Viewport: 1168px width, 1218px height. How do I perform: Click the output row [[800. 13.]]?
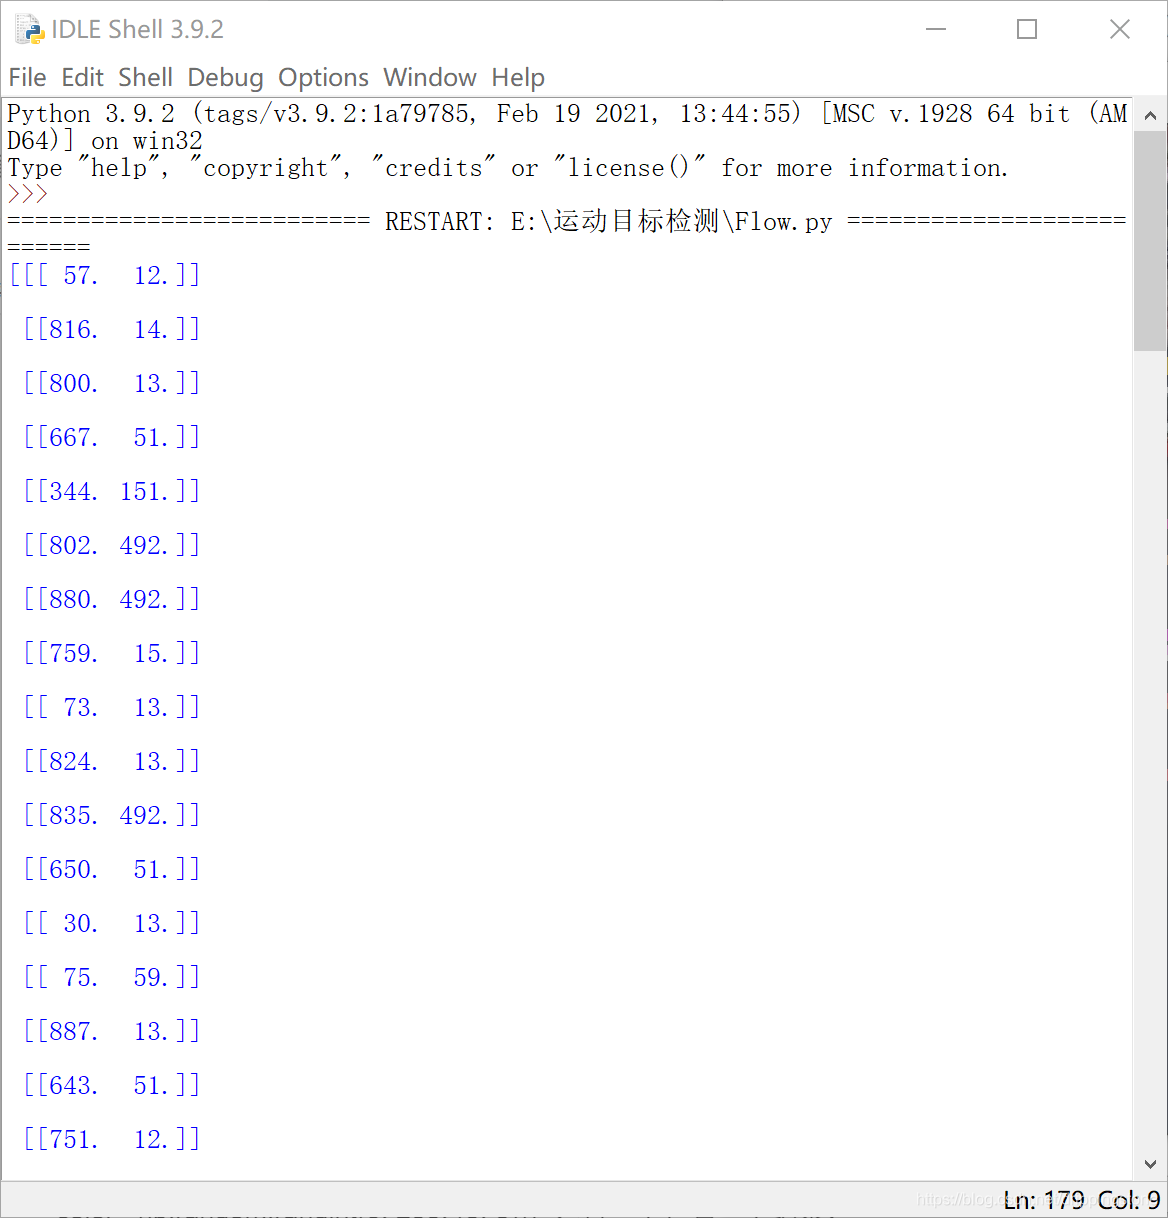111,383
